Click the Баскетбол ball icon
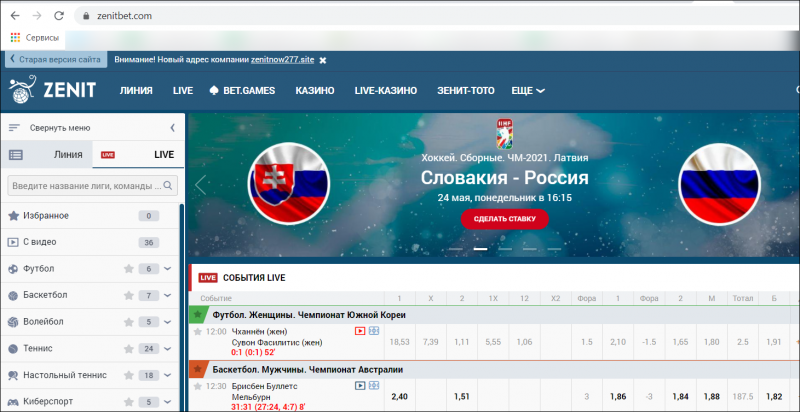 pos(13,295)
